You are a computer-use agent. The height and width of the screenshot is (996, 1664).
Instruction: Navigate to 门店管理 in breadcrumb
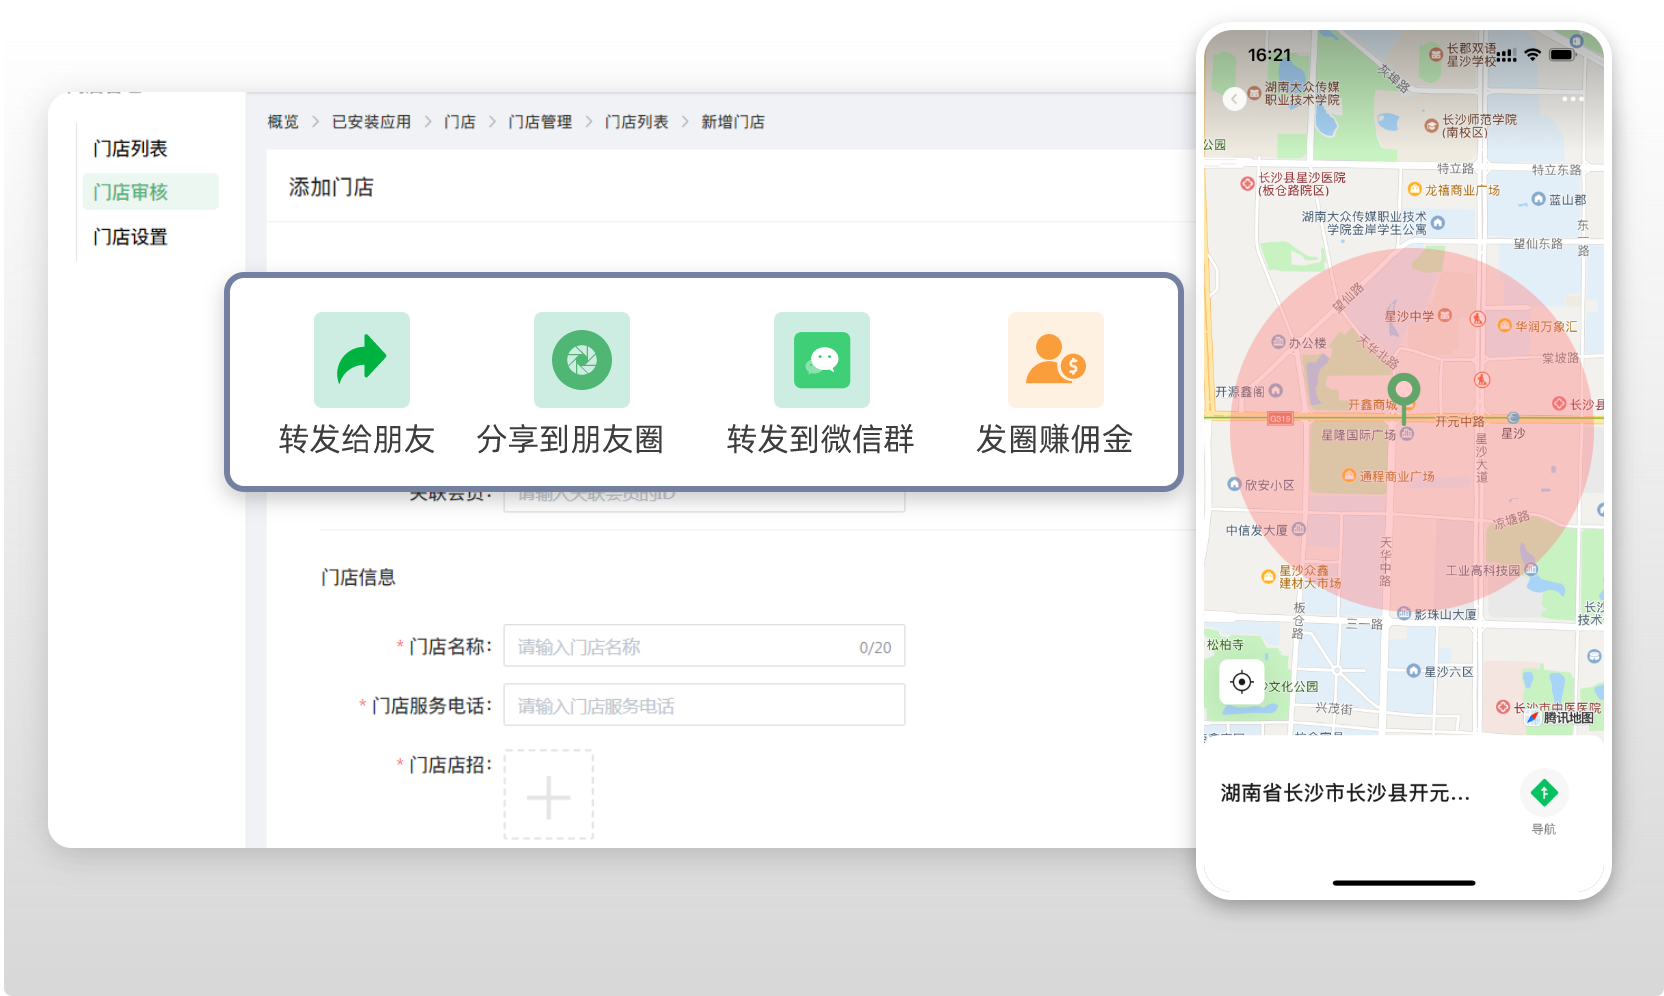[x=540, y=122]
